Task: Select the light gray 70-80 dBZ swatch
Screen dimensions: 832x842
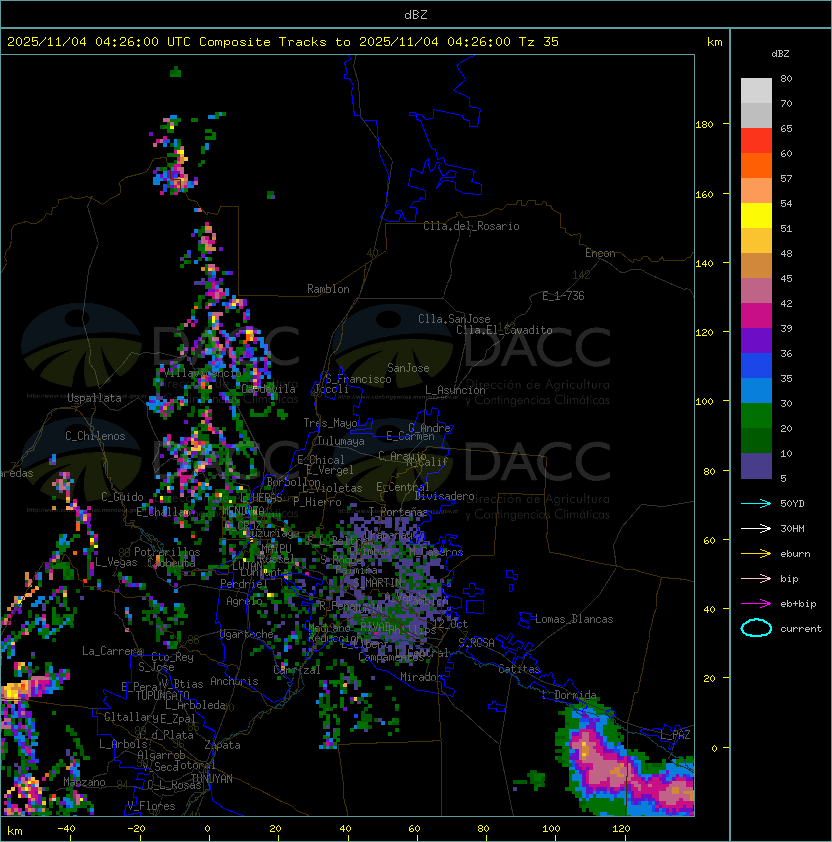Action: click(x=756, y=91)
